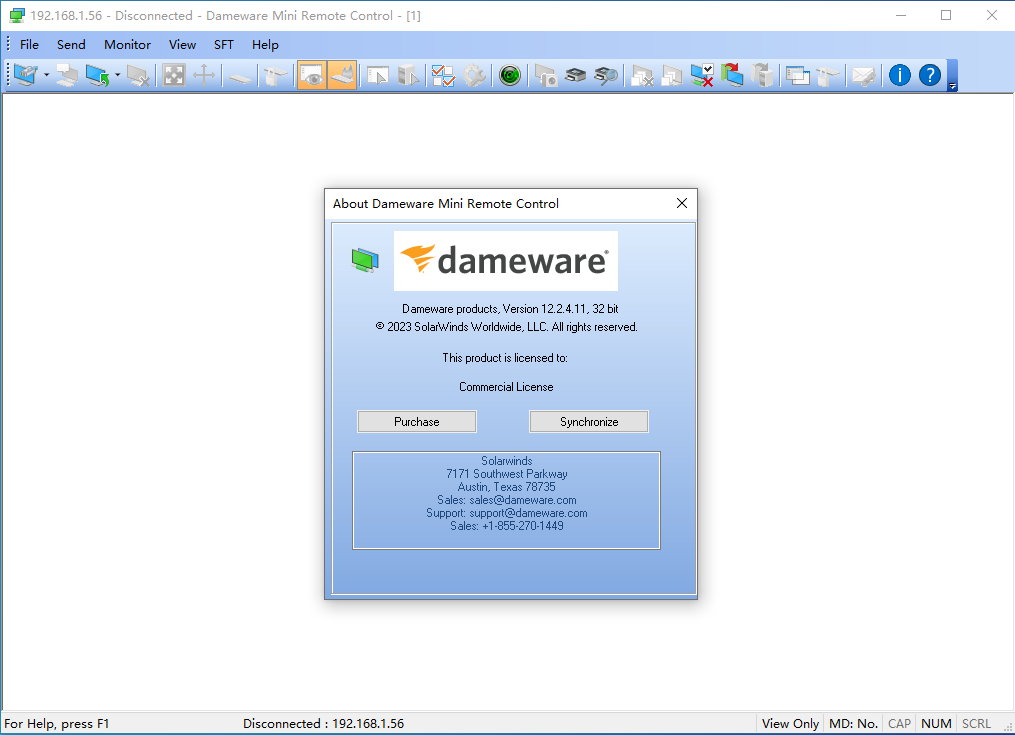The width and height of the screenshot is (1015, 735).
Task: Maximize the Dameware main window
Action: (946, 15)
